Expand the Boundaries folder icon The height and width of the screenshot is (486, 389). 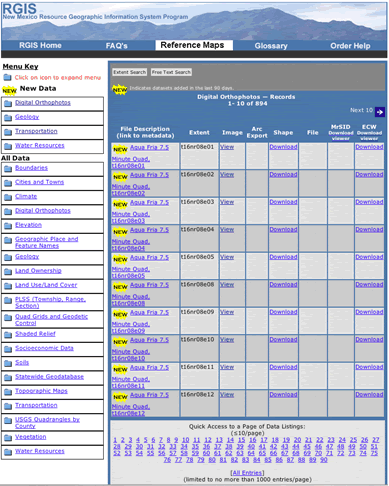point(8,168)
